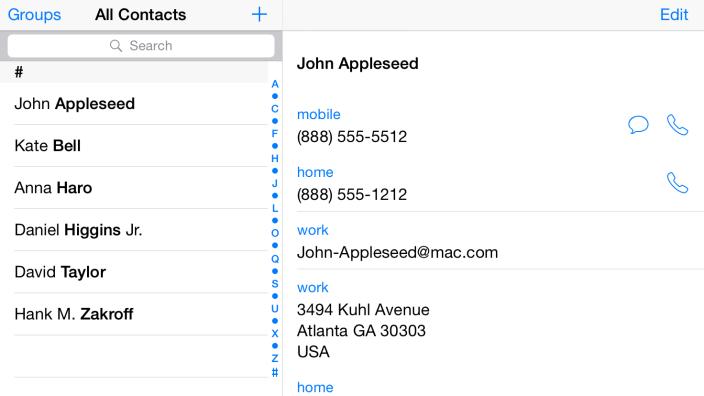The height and width of the screenshot is (396, 704).
Task: Jump to letter A in index
Action: point(275,84)
